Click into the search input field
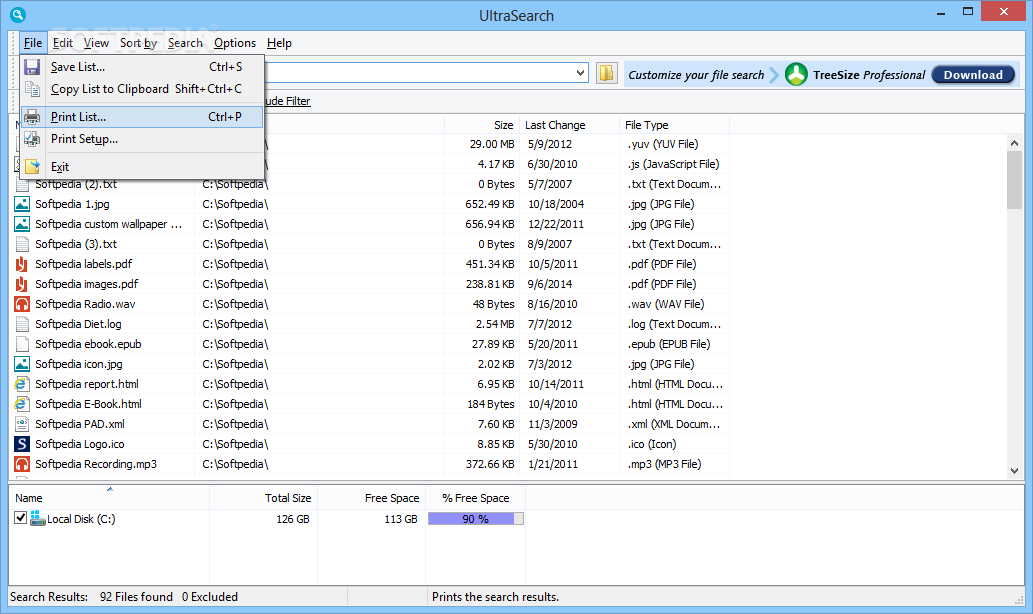The width and height of the screenshot is (1033, 614). (x=418, y=73)
